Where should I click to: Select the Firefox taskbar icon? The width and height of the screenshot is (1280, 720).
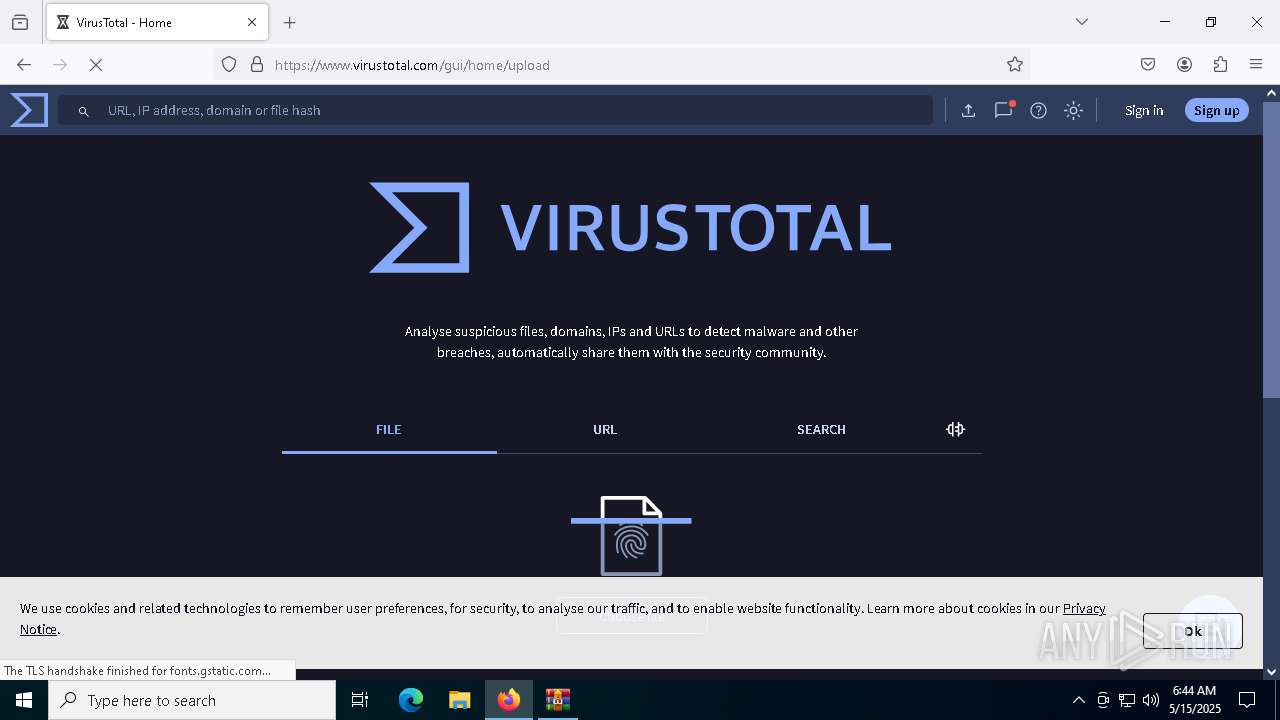click(x=509, y=700)
